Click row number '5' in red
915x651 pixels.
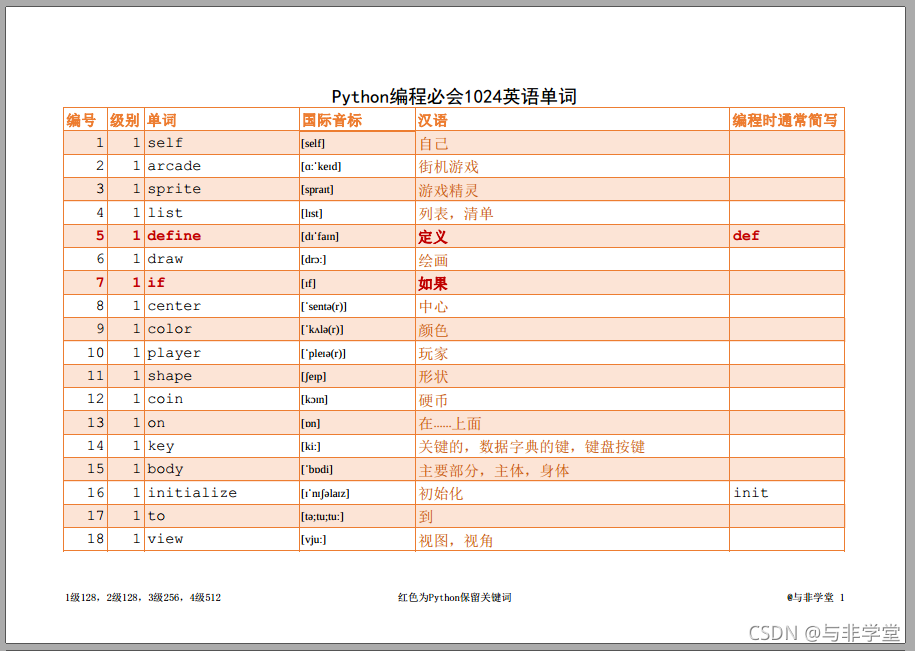[x=100, y=236]
